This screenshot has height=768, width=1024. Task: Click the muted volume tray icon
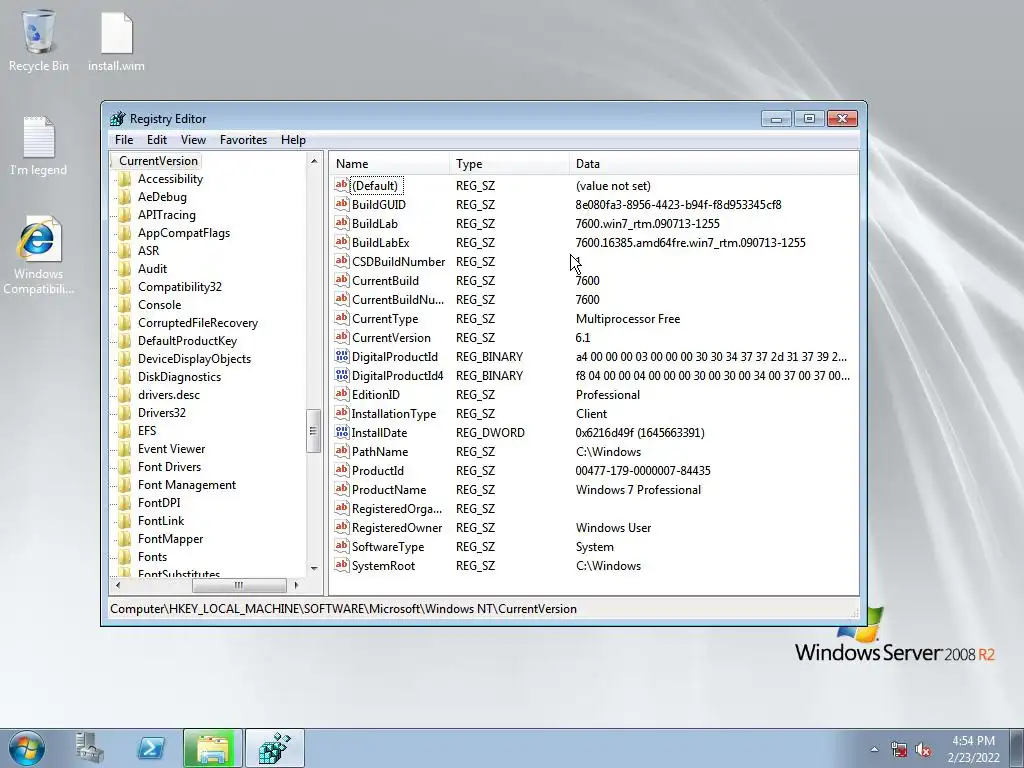[923, 749]
